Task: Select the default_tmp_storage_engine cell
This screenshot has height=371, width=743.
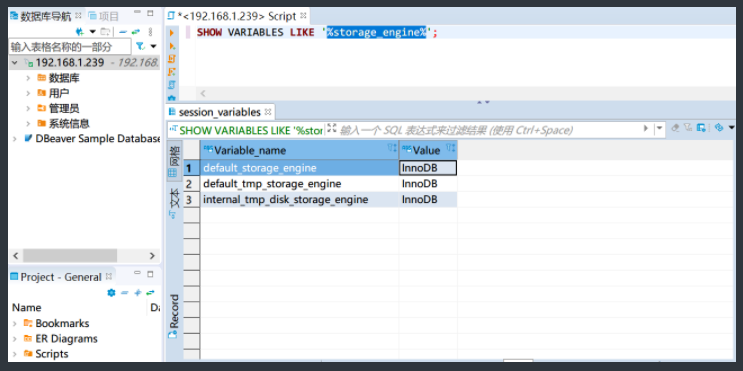Action: [x=299, y=184]
